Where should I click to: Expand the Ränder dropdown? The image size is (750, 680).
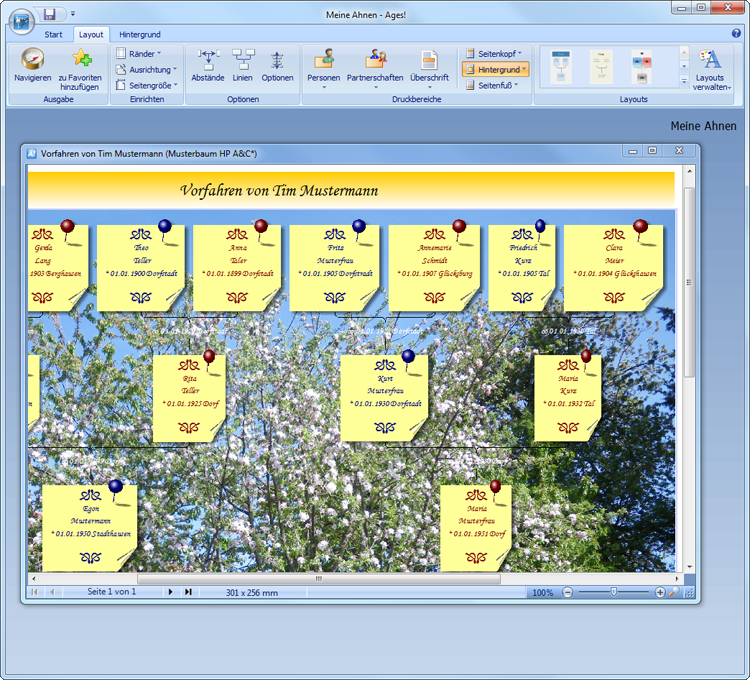pos(139,53)
